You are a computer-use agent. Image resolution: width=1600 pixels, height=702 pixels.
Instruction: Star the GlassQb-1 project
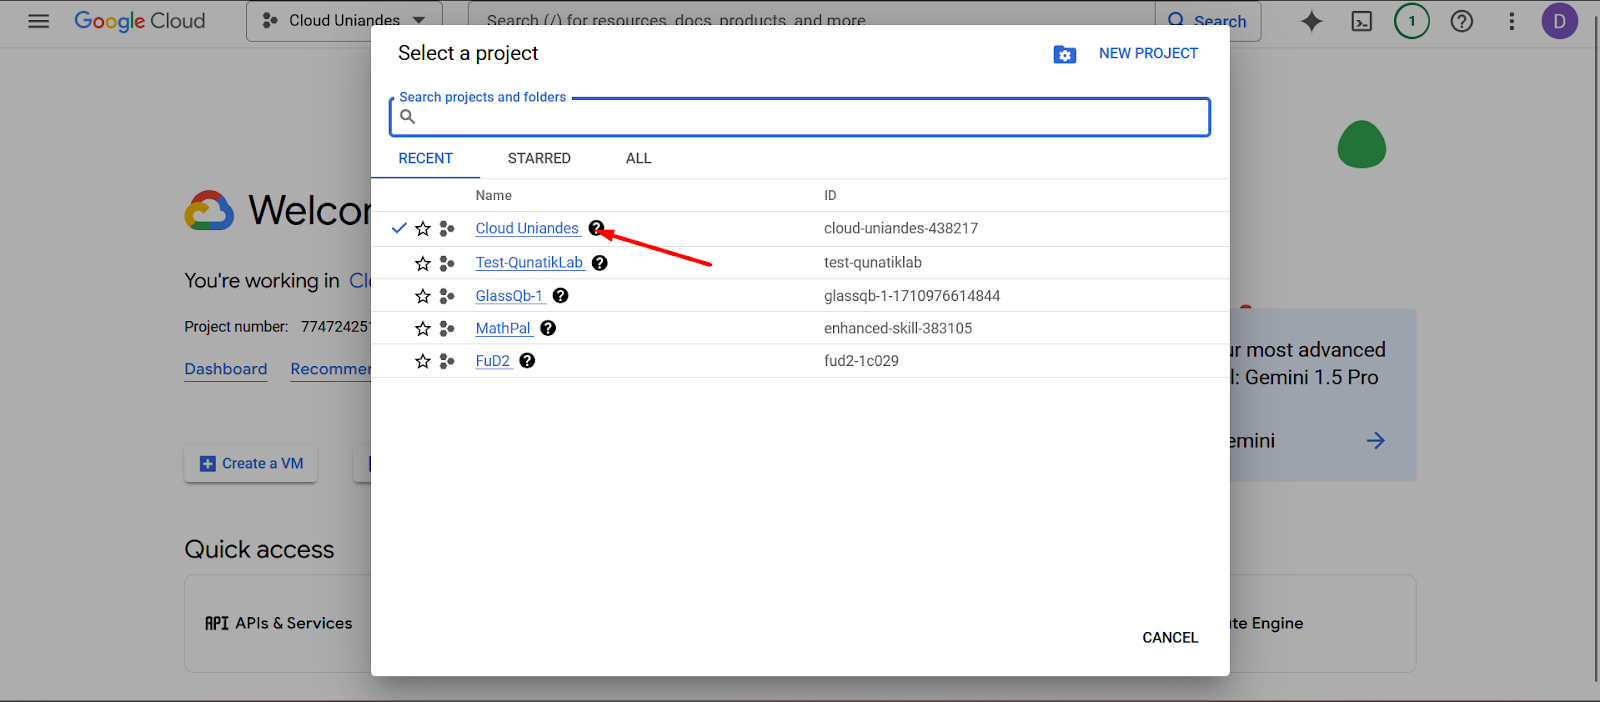tap(423, 296)
